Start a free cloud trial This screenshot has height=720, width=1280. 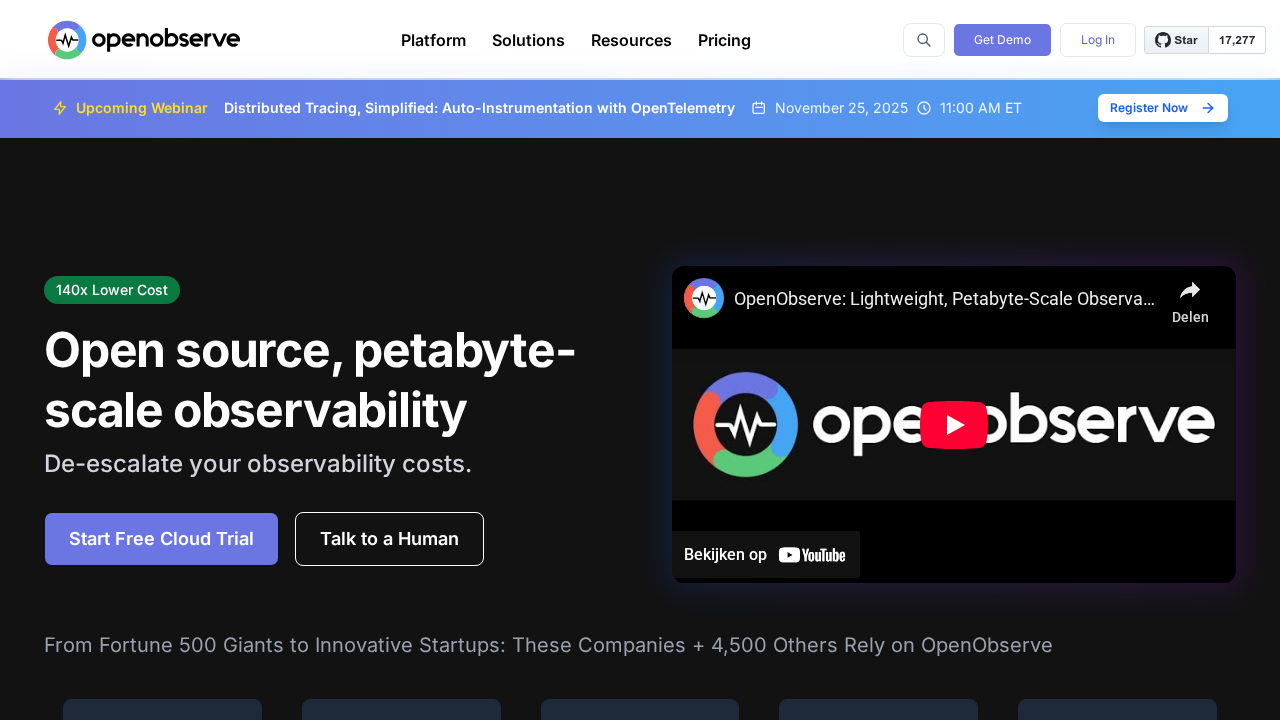161,539
